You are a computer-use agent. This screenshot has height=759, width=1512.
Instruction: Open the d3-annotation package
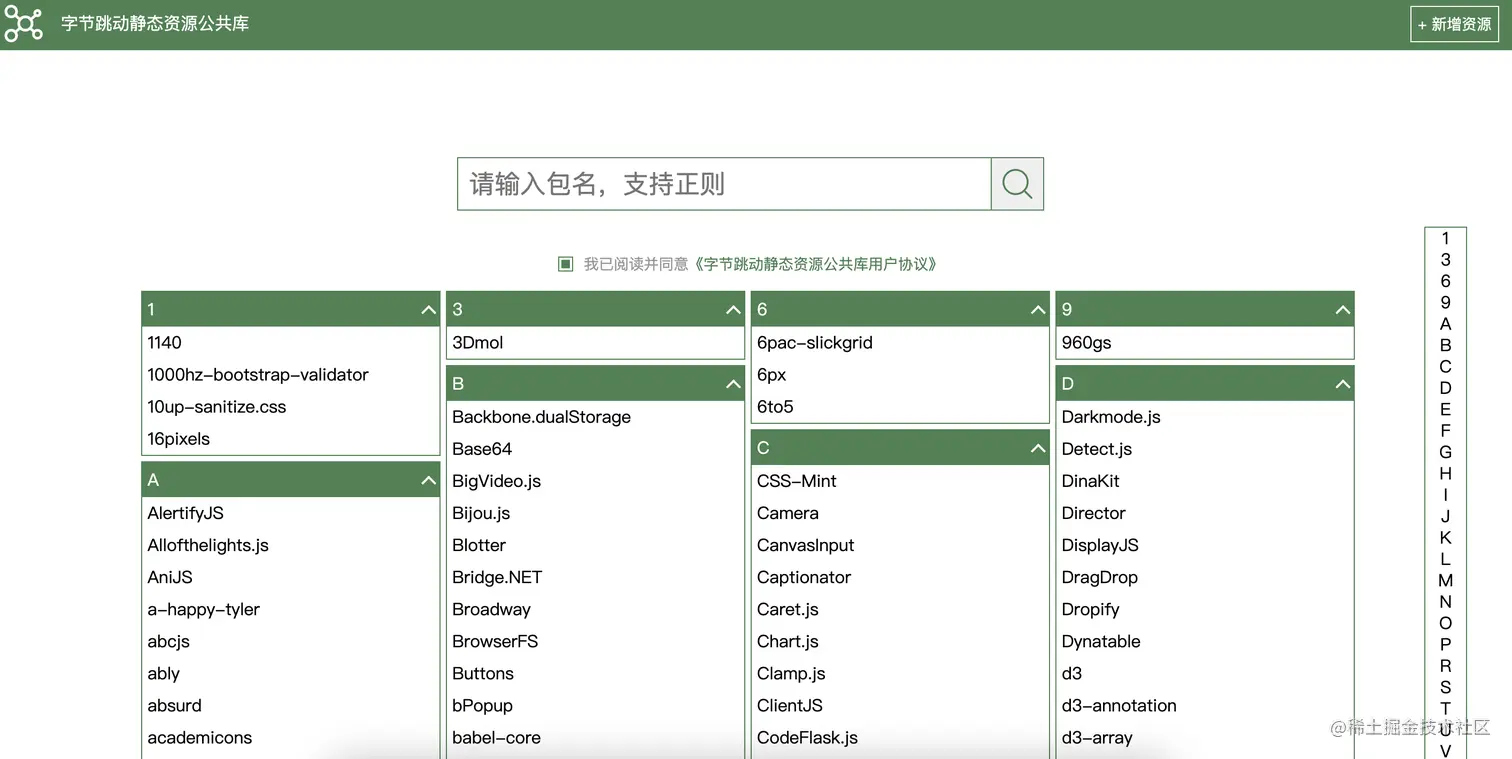coord(1119,706)
